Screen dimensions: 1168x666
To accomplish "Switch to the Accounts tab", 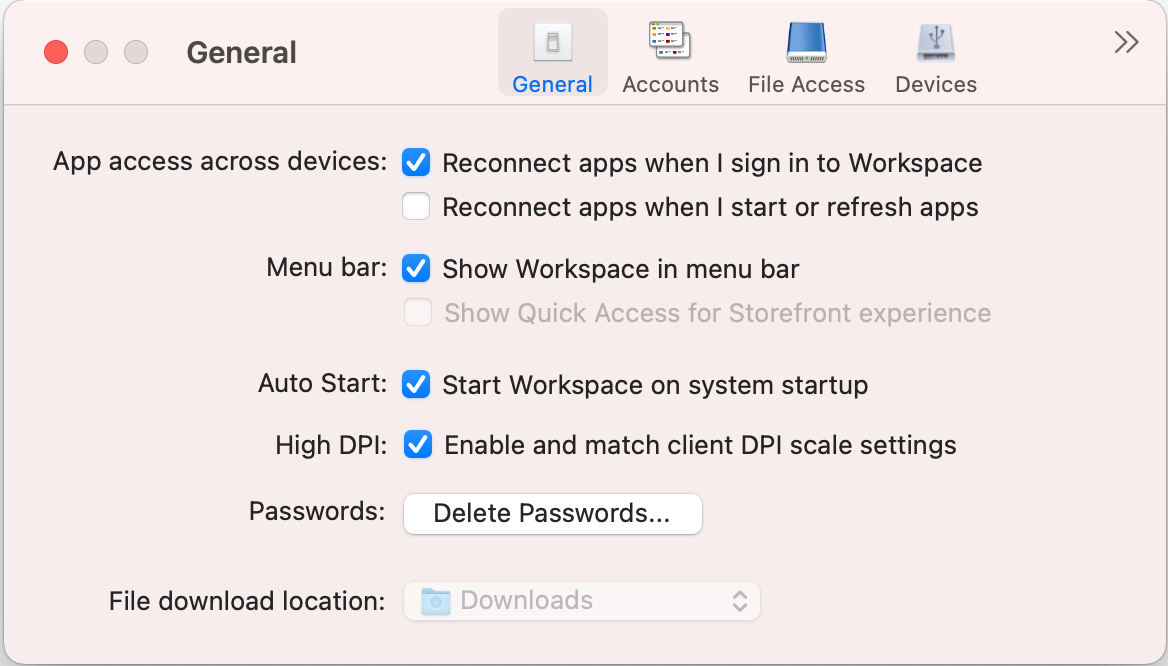I will [x=669, y=85].
